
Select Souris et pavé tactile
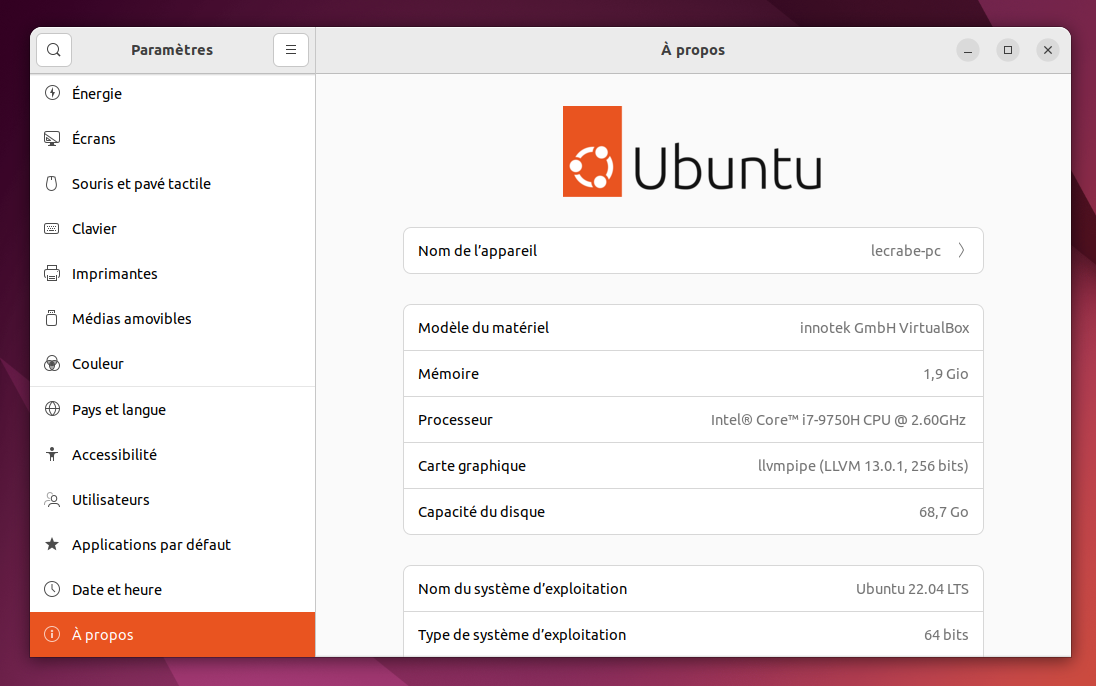(173, 183)
